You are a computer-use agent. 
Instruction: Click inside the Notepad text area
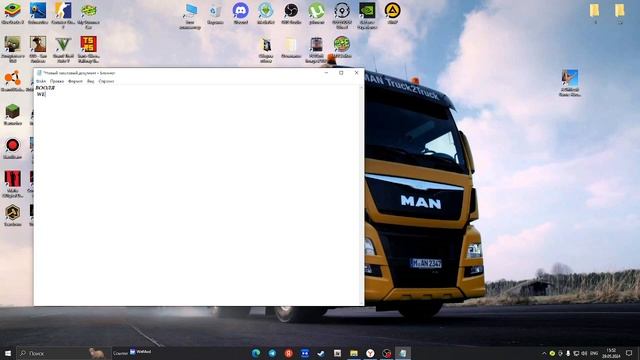click(197, 196)
